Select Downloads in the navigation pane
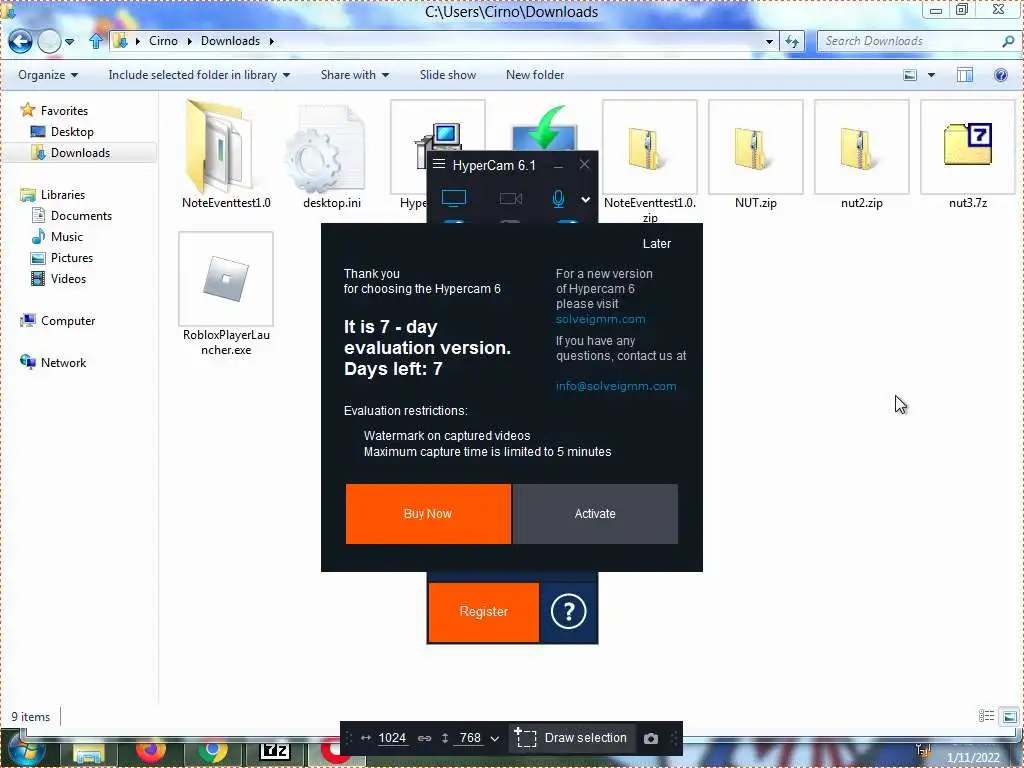The height and width of the screenshot is (768, 1024). [x=80, y=153]
